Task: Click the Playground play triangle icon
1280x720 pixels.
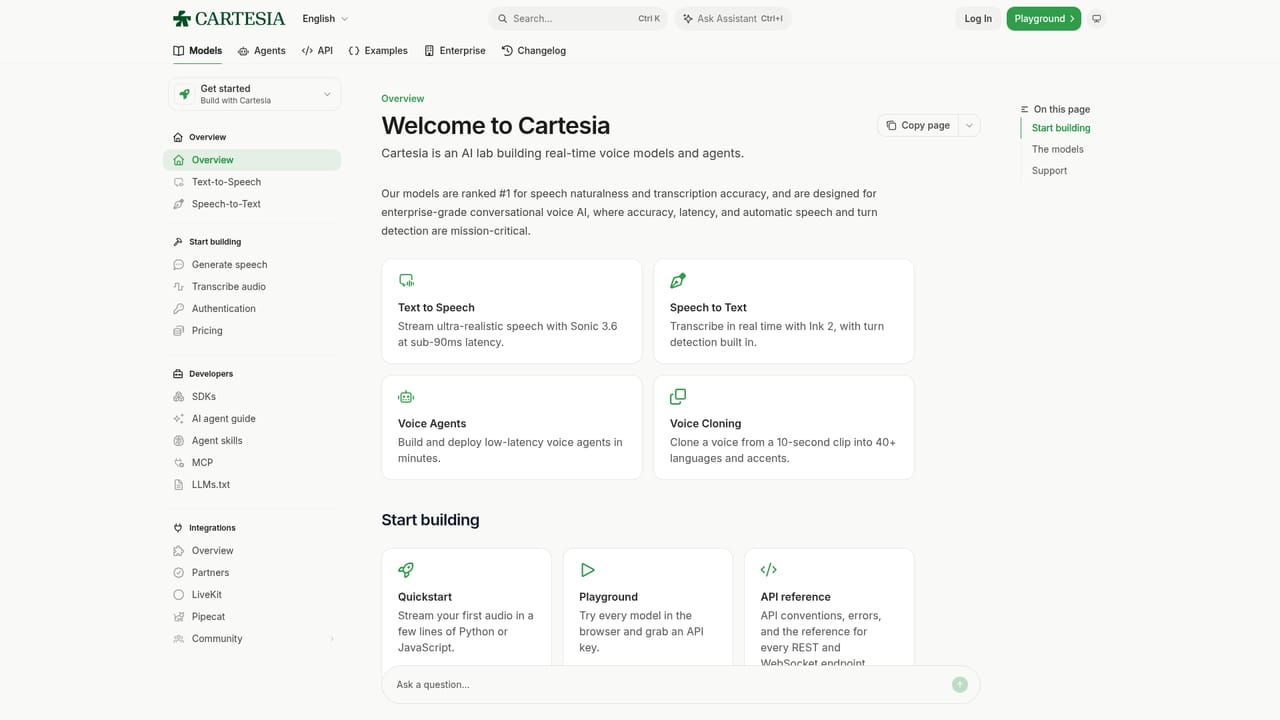Action: pos(587,570)
